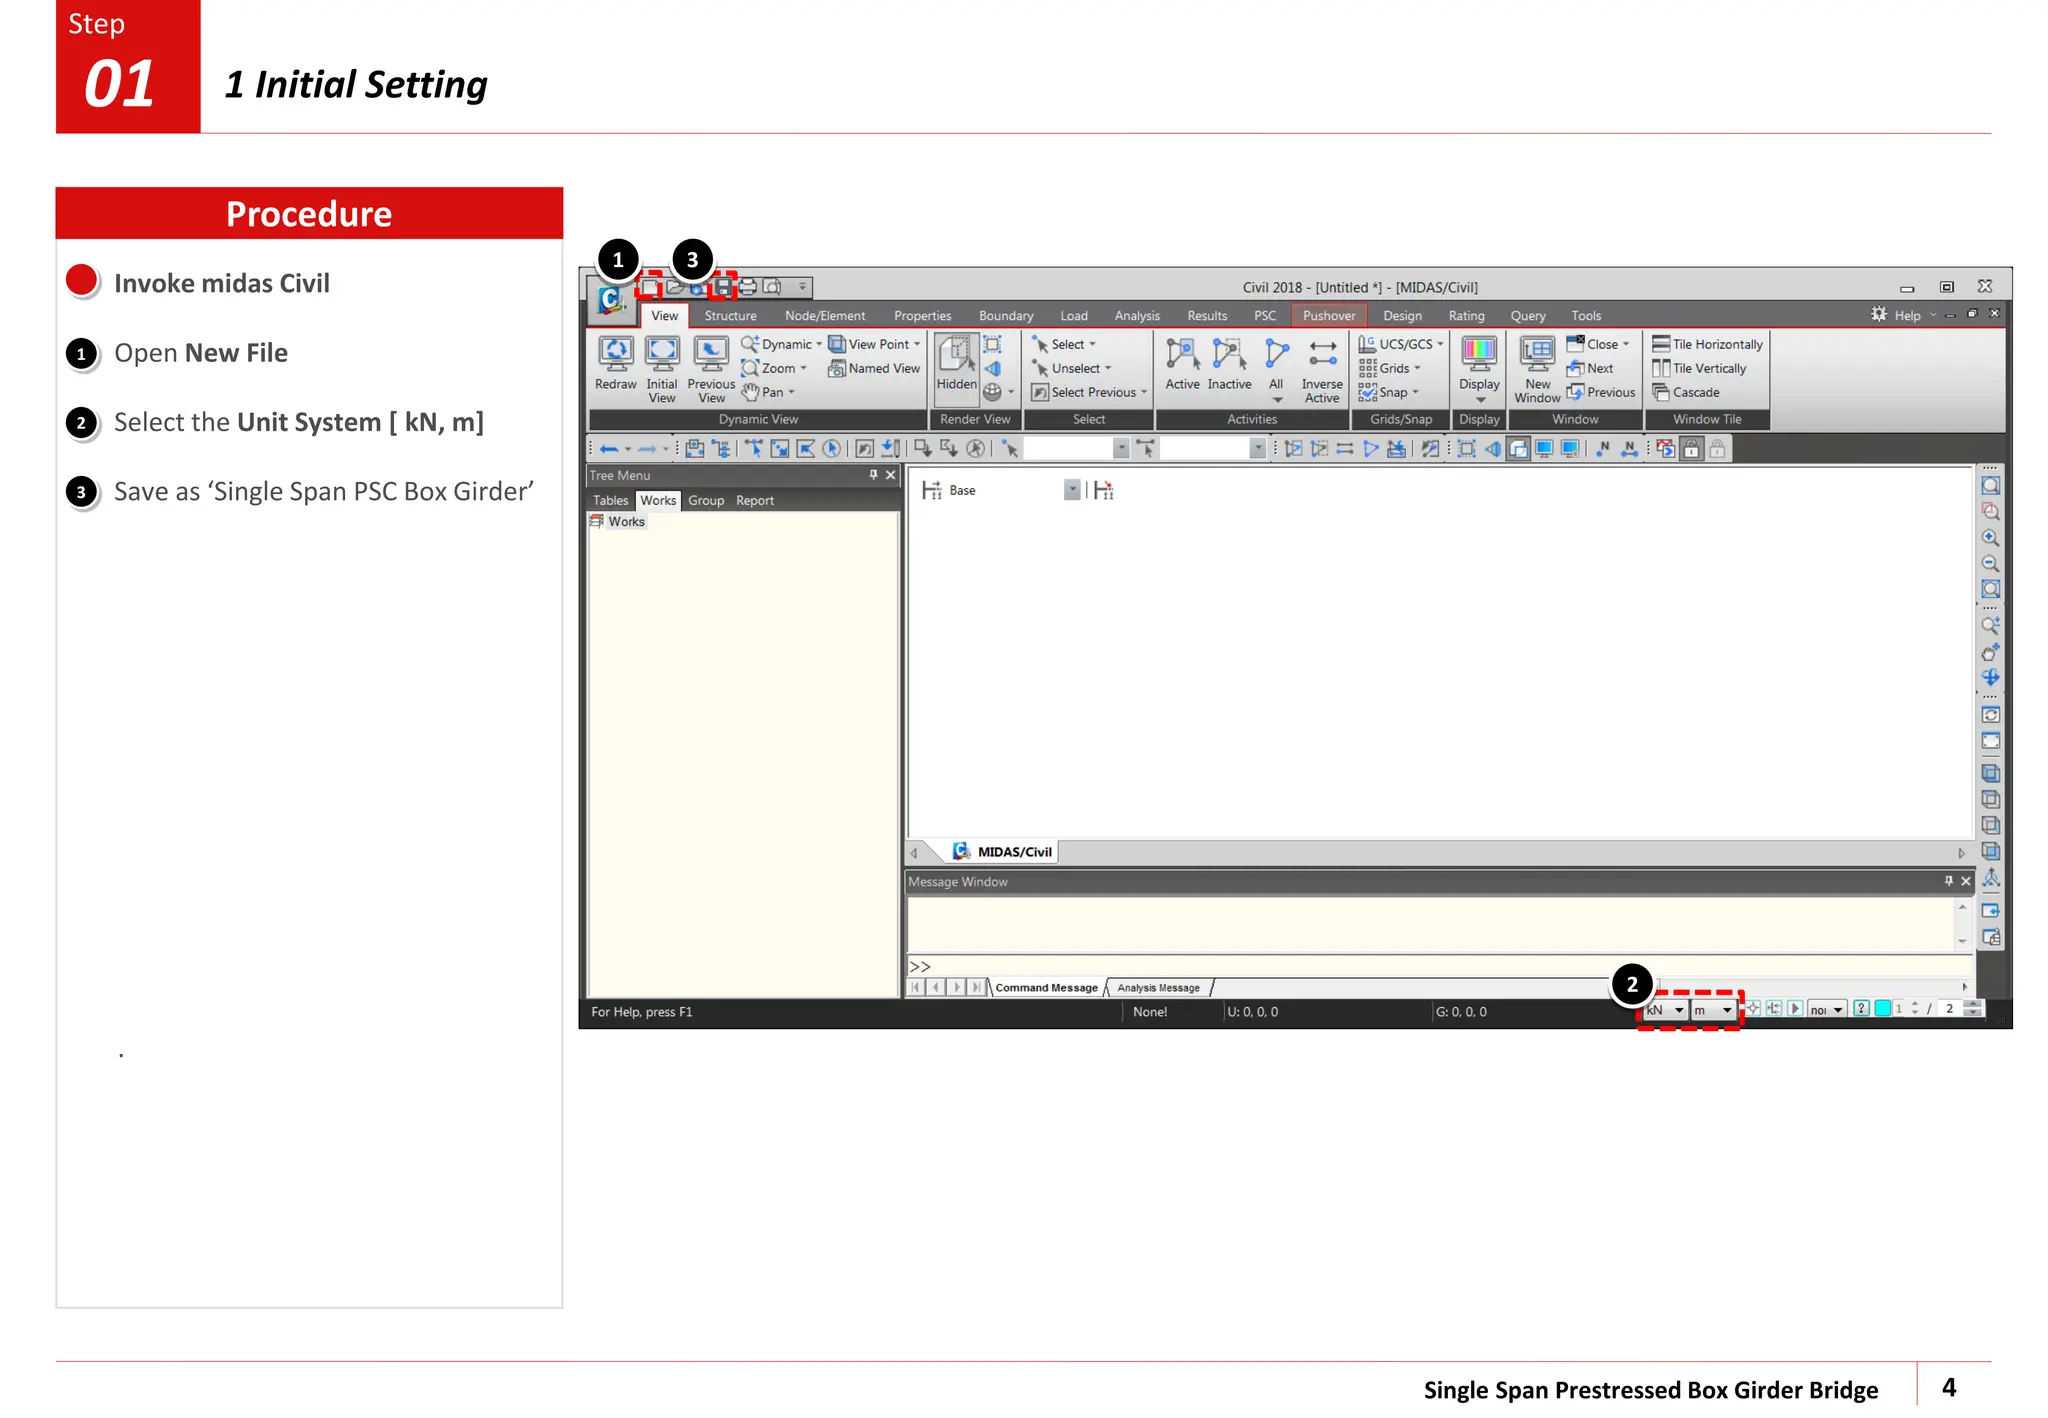Image resolution: width=2048 pixels, height=1418 pixels.
Task: Click the cyan color swatch in status bar
Action: 1882,1008
